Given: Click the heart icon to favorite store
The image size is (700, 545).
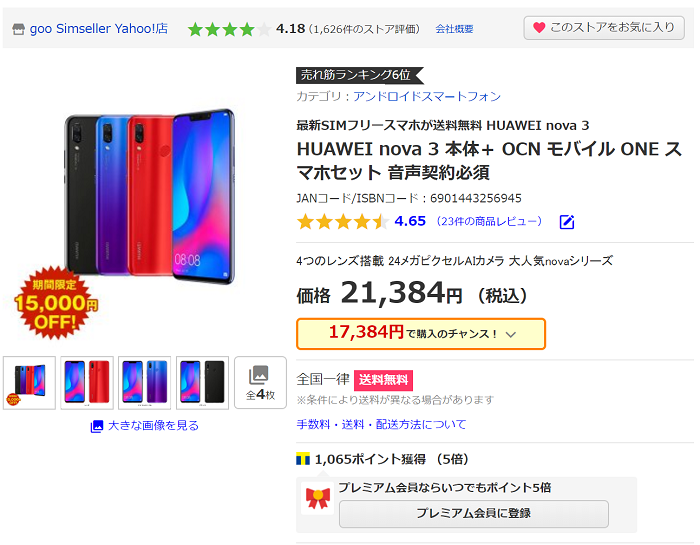Looking at the screenshot, I should tap(539, 28).
